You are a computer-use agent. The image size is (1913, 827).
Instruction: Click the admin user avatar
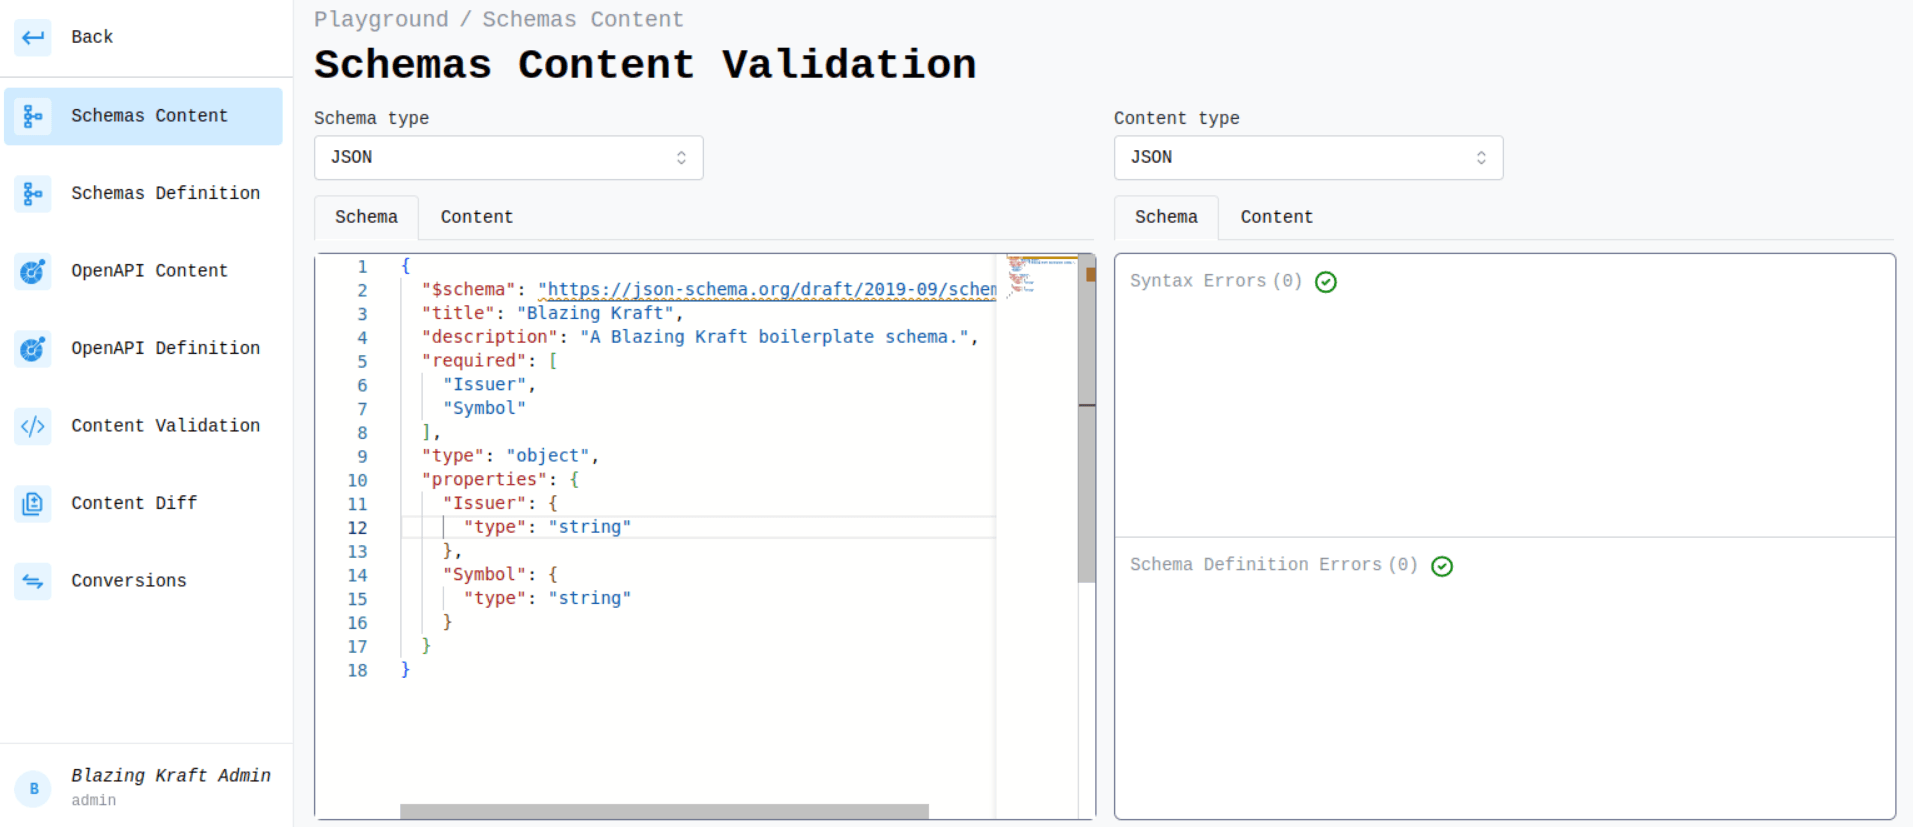[34, 789]
